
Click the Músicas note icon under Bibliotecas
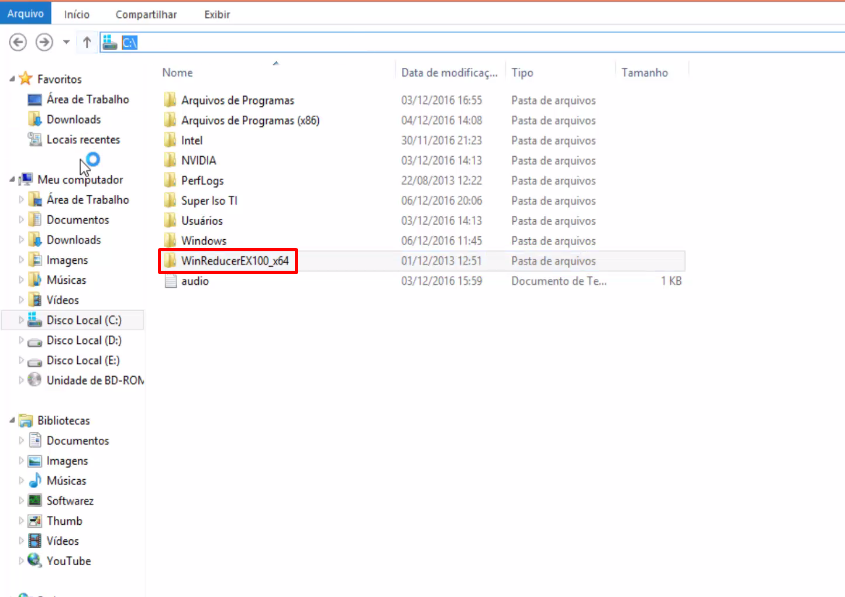[34, 480]
